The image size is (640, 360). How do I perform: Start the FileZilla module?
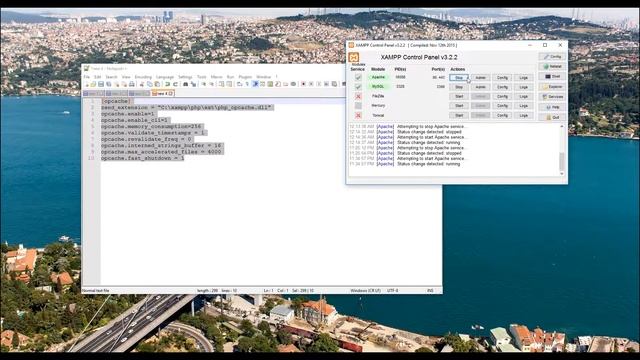(x=459, y=96)
